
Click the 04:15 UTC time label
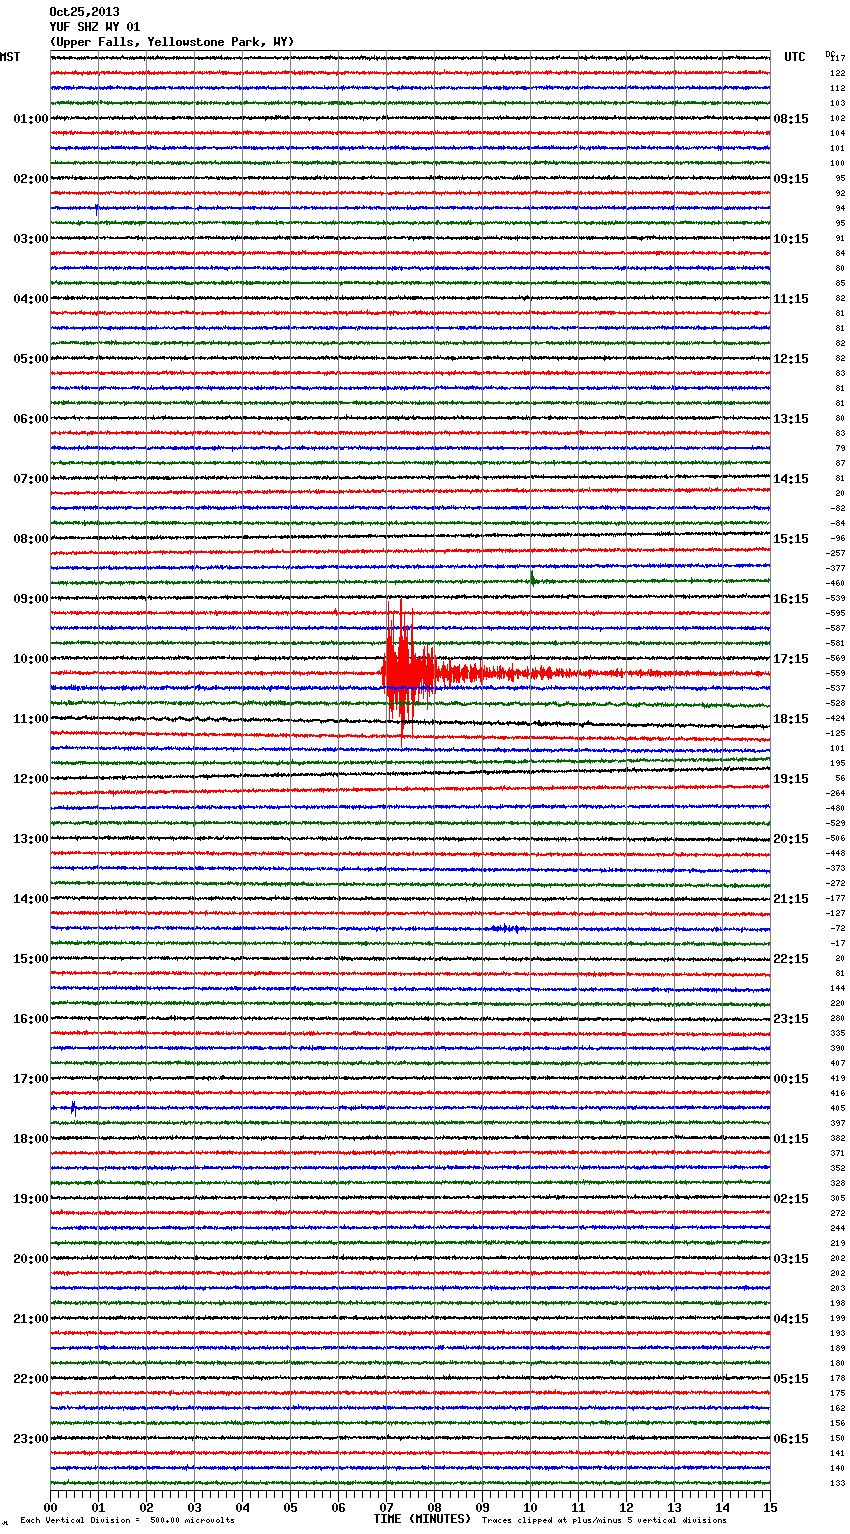point(791,1319)
